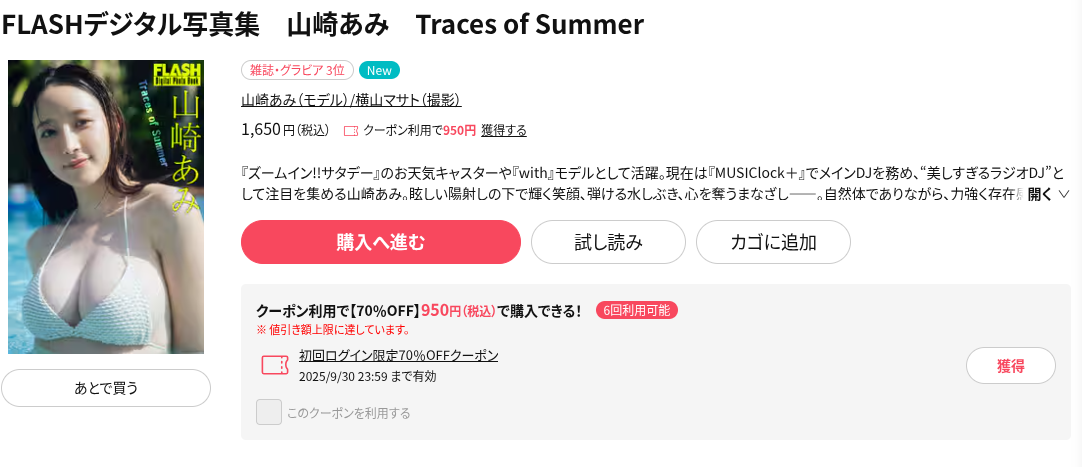Image resolution: width=1082 pixels, height=467 pixels.
Task: Click the 6回利用可能 red badge
Action: click(x=637, y=310)
